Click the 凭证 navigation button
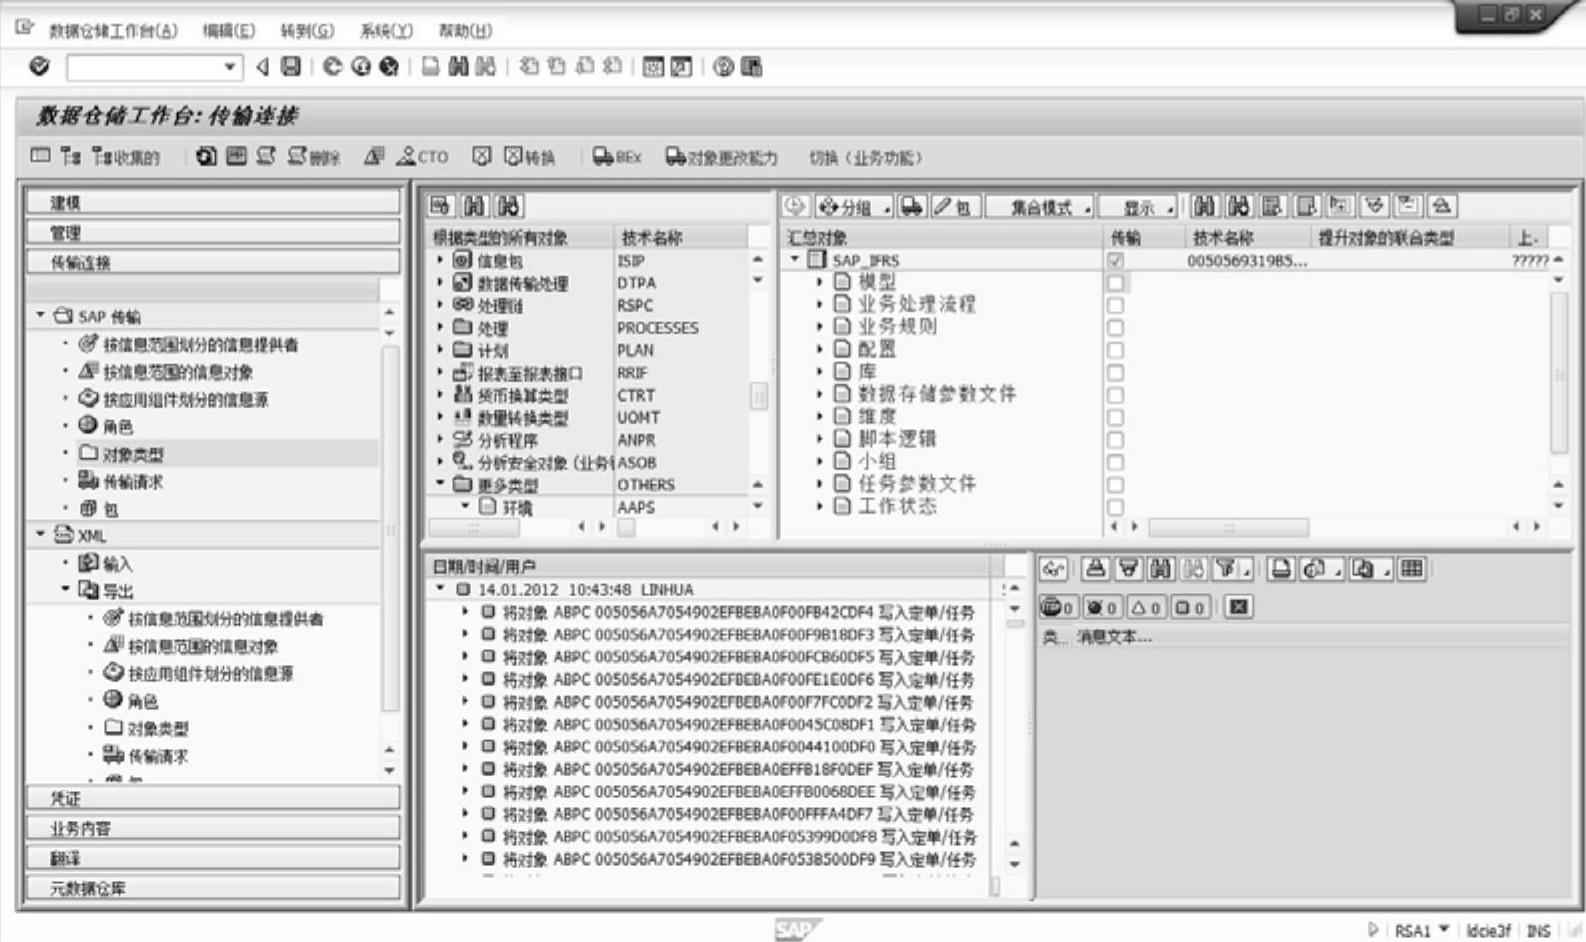The width and height of the screenshot is (1586, 942). 213,798
